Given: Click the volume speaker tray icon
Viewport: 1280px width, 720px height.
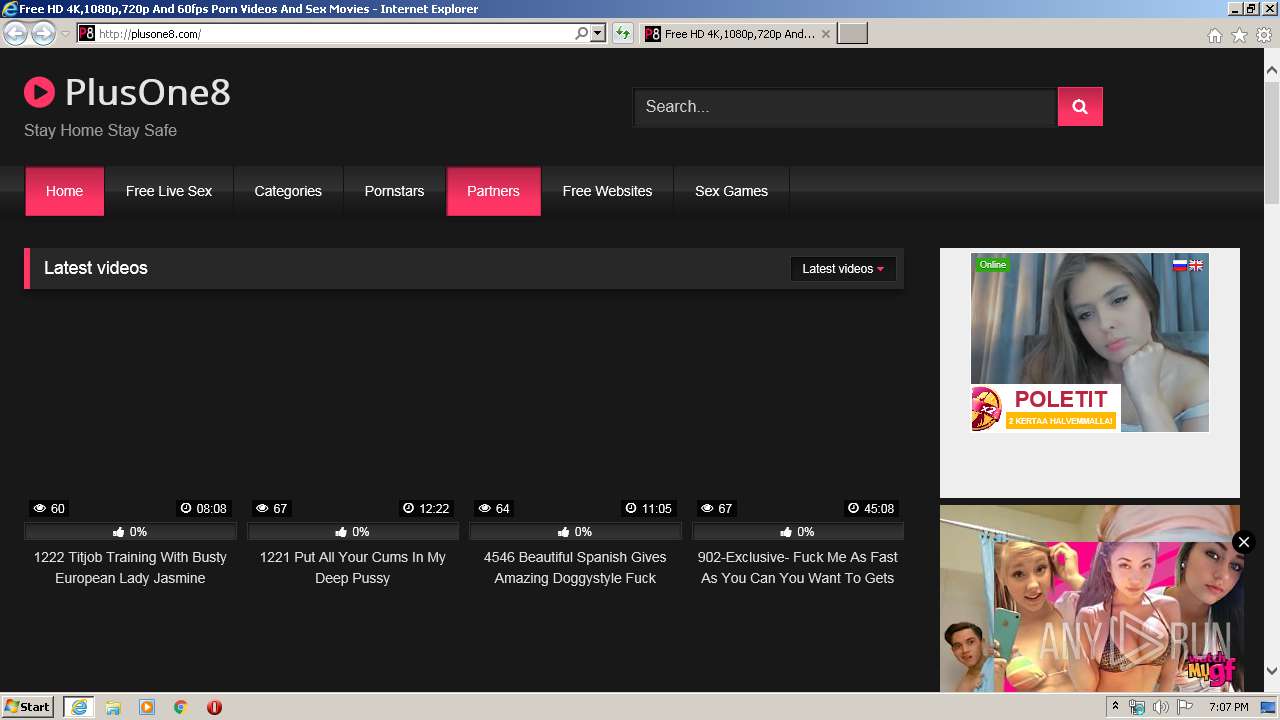Looking at the screenshot, I should (1160, 707).
